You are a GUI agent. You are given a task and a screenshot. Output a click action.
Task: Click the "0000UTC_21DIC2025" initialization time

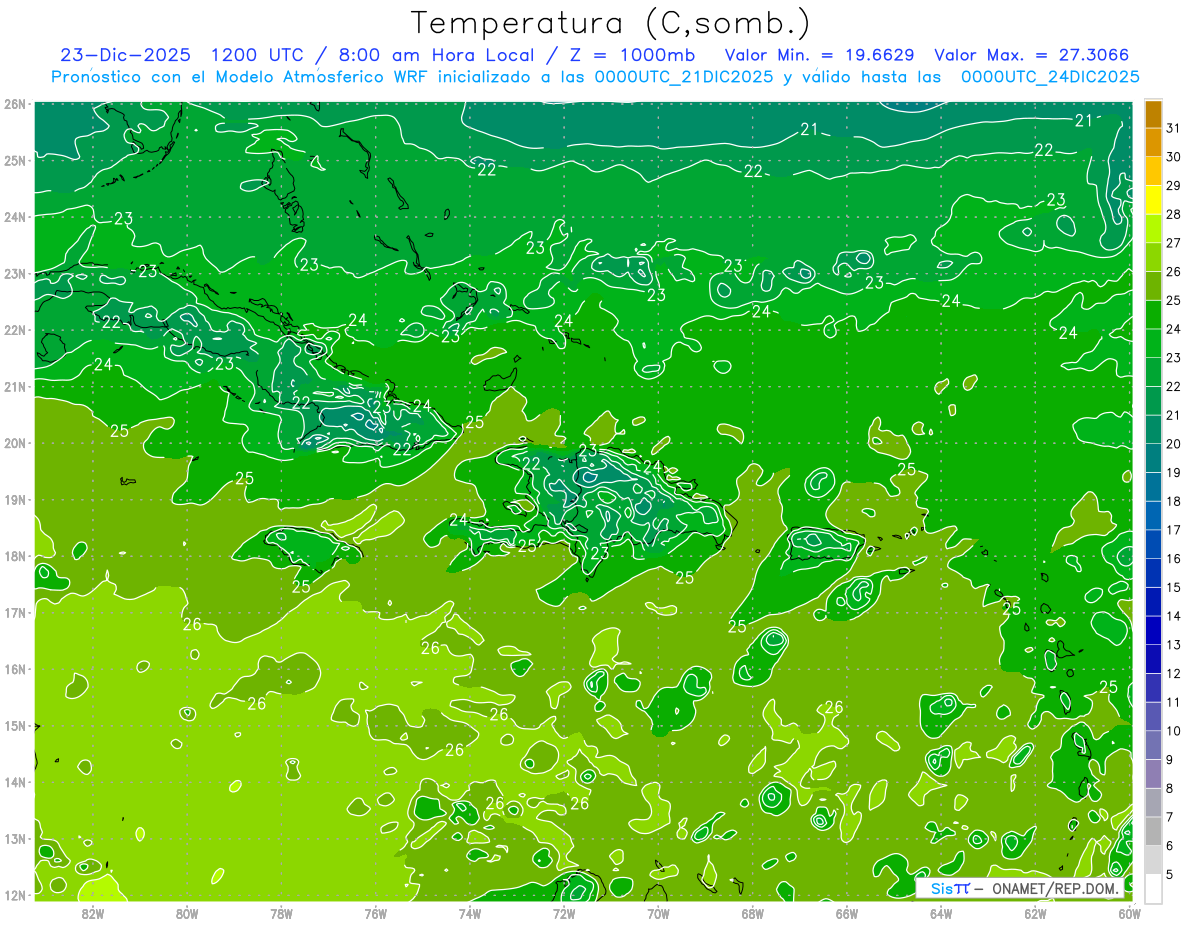684,77
